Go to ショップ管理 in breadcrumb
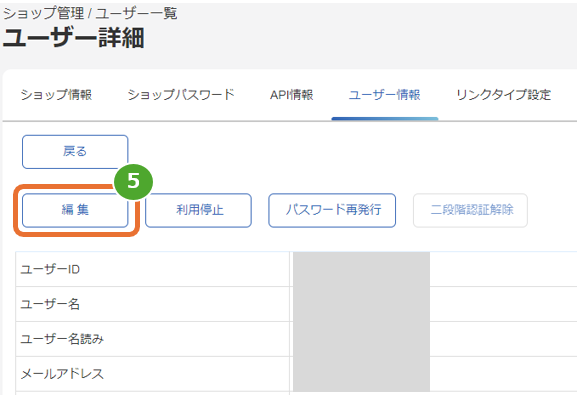This screenshot has height=395, width=579. (x=44, y=14)
